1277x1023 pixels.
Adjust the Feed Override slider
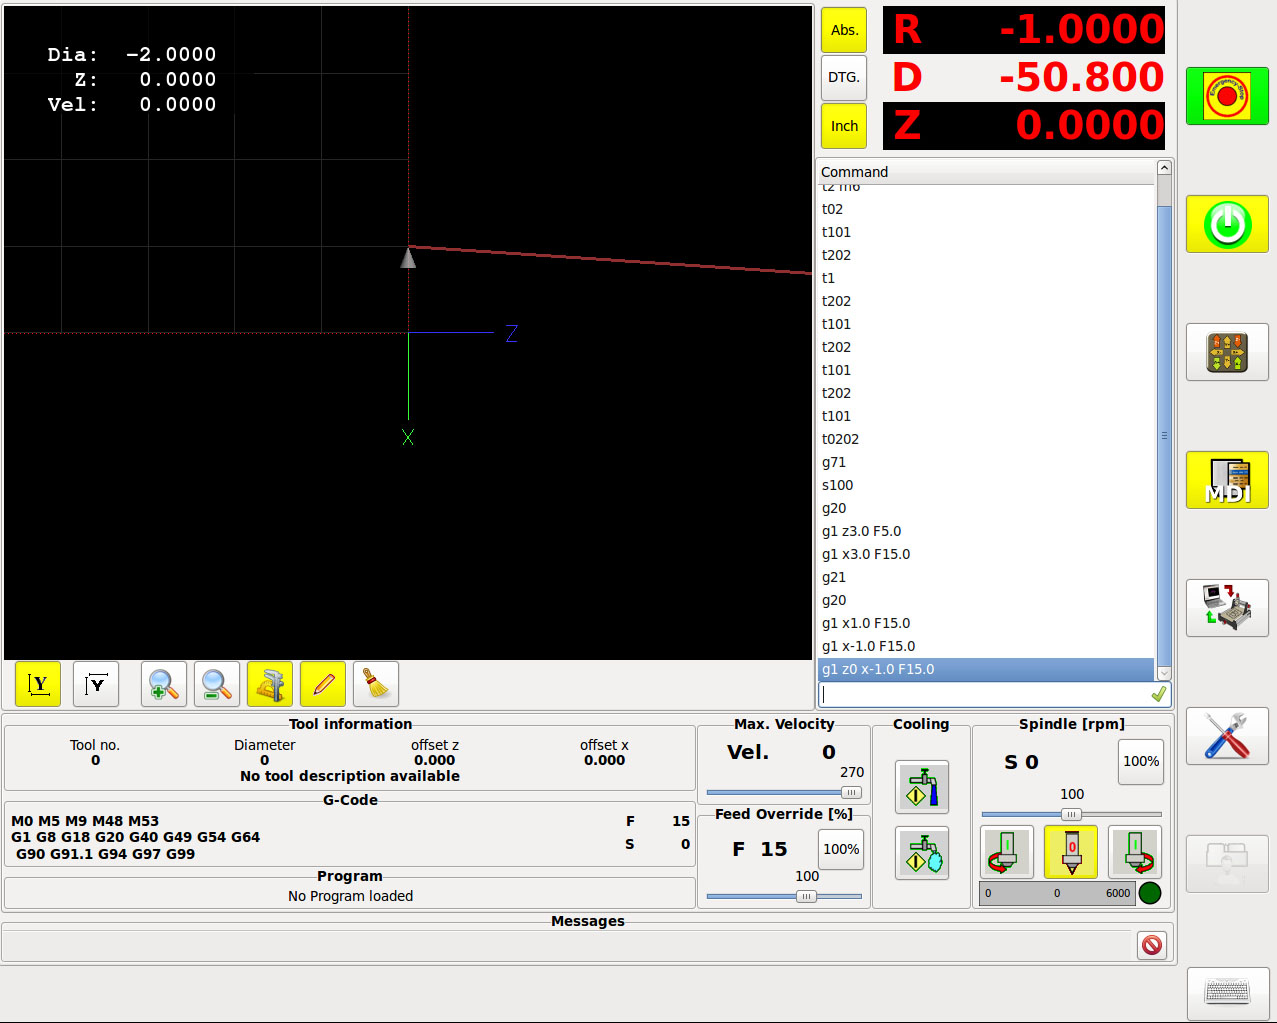point(784,896)
